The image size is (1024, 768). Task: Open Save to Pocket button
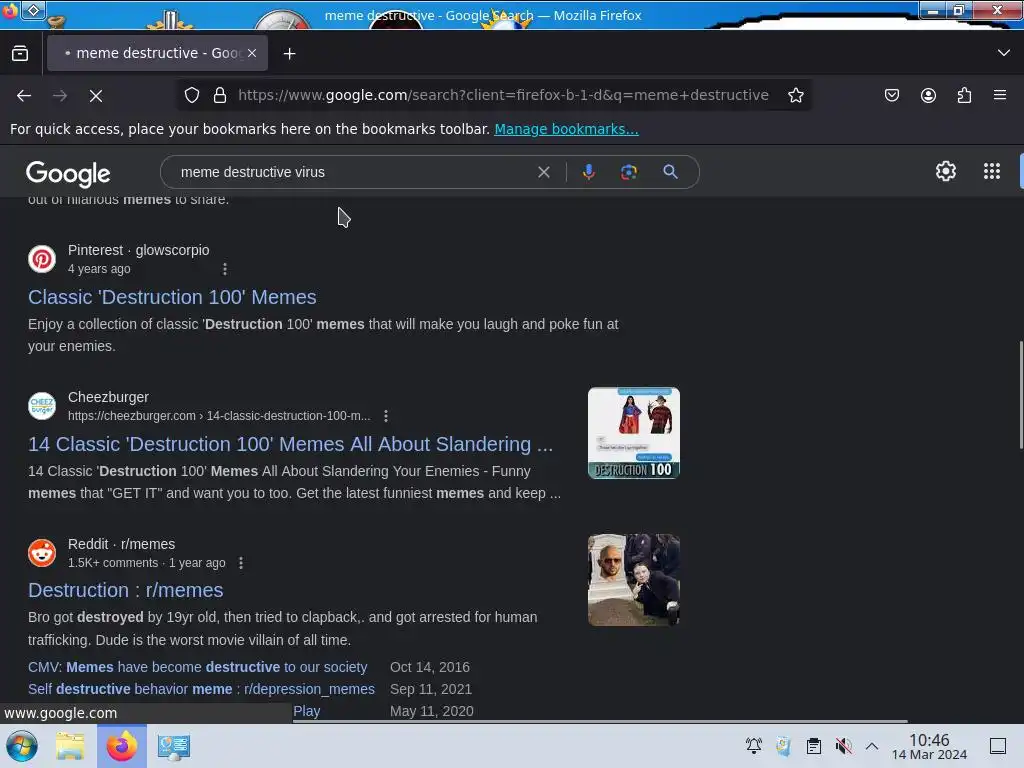coord(891,95)
